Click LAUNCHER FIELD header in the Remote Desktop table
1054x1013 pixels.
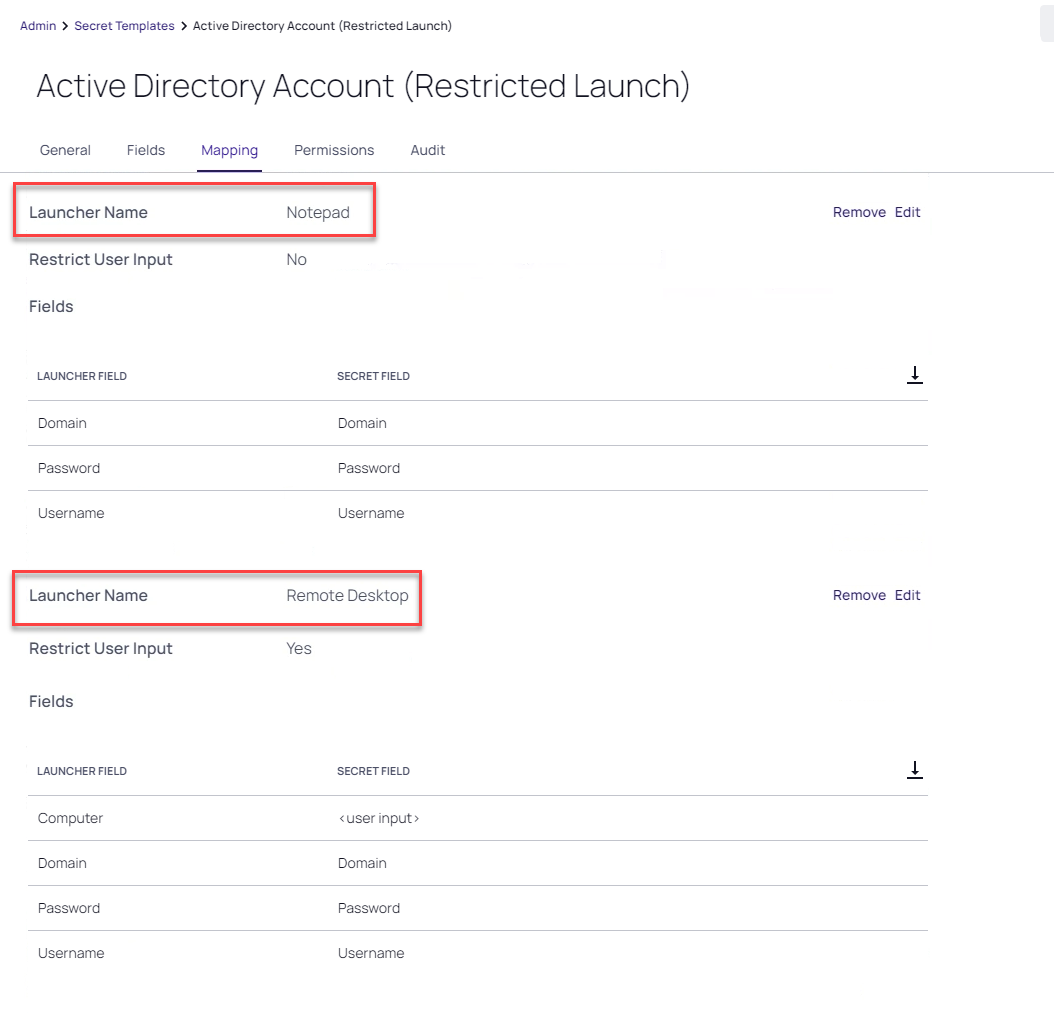tap(82, 772)
